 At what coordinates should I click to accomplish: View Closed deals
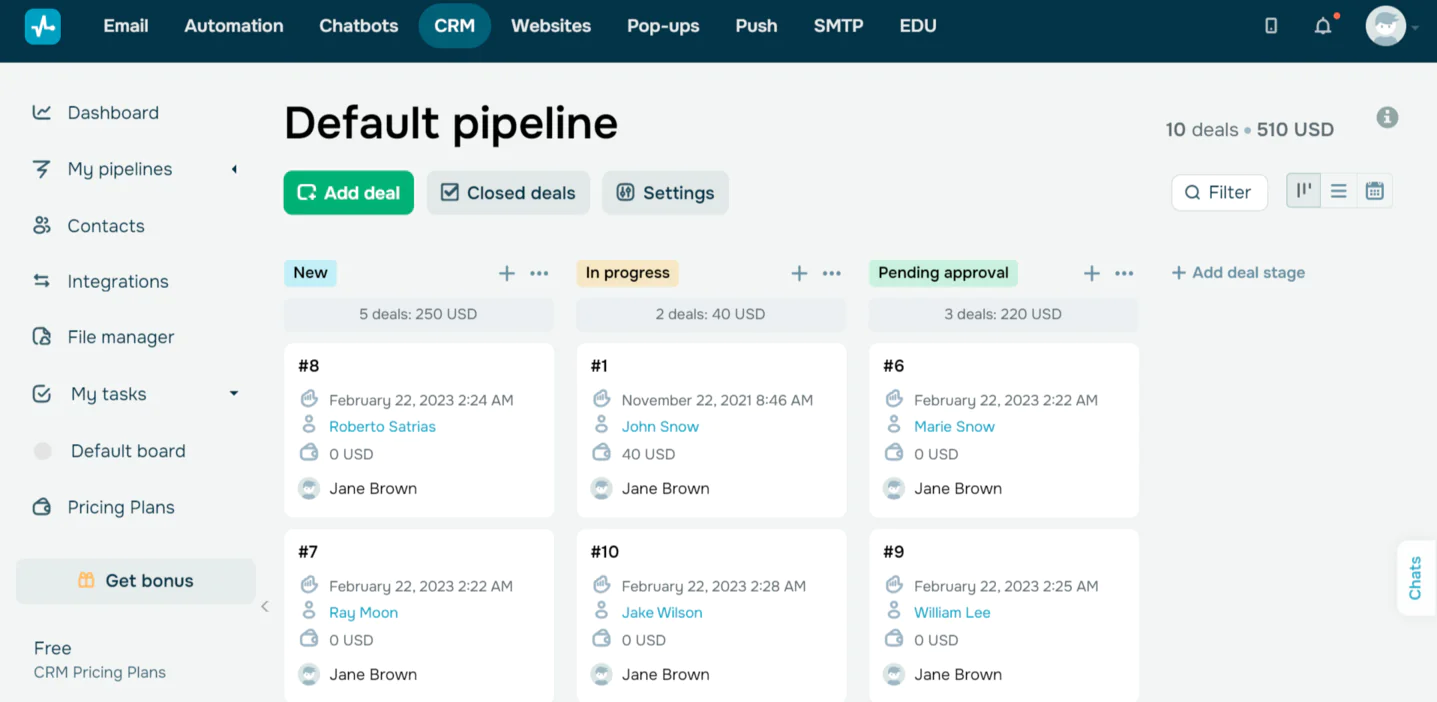(508, 193)
